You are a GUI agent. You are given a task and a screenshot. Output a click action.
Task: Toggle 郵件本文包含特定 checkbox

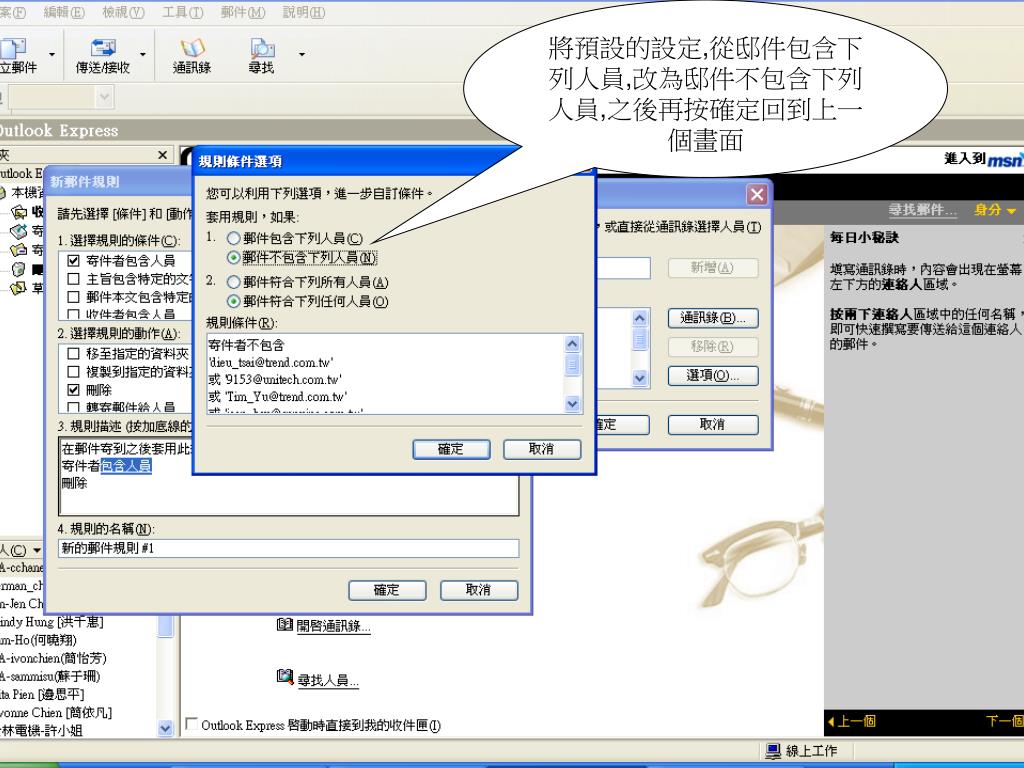pyautogui.click(x=74, y=297)
